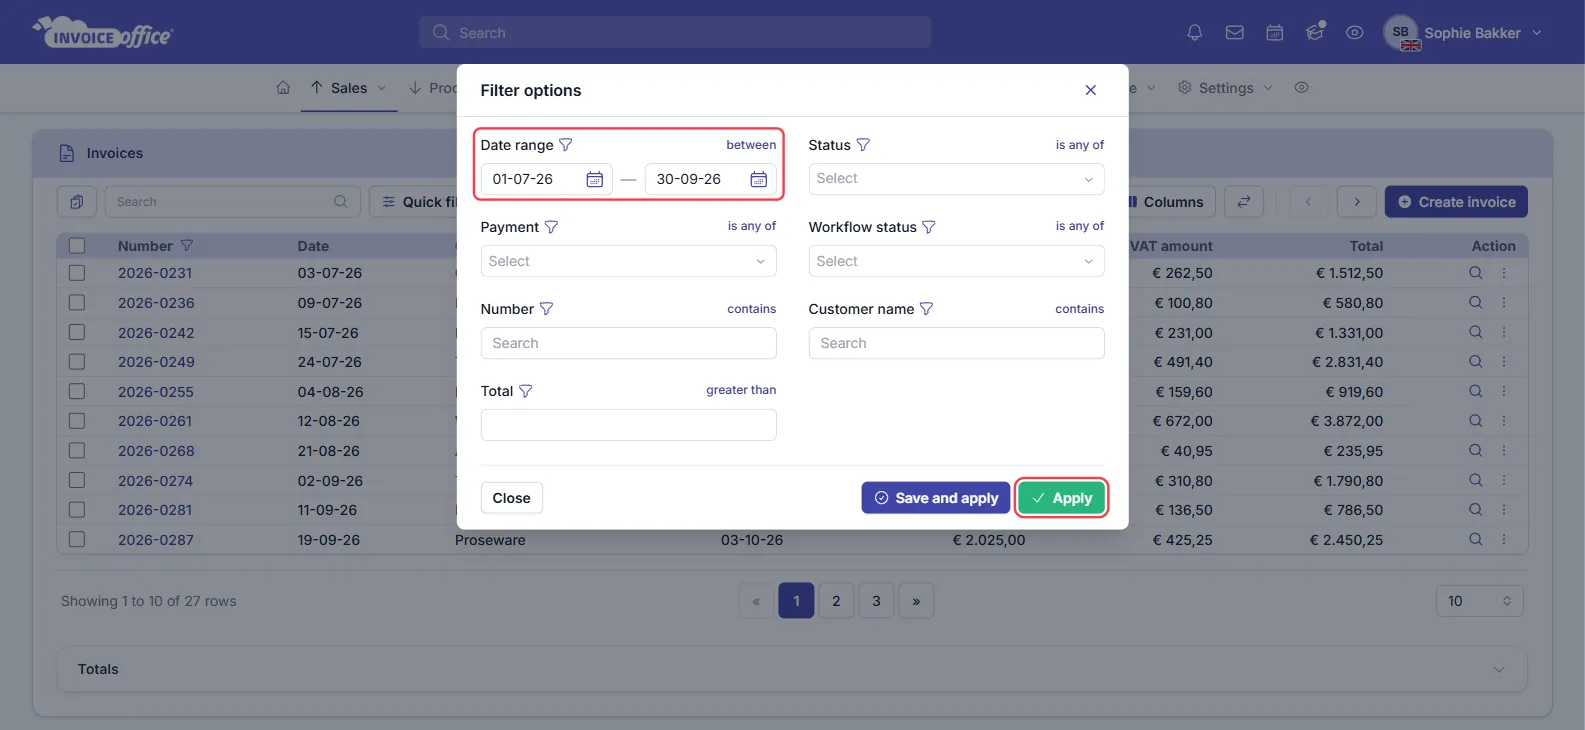
Task: Expand the Totals section
Action: pyautogui.click(x=792, y=669)
